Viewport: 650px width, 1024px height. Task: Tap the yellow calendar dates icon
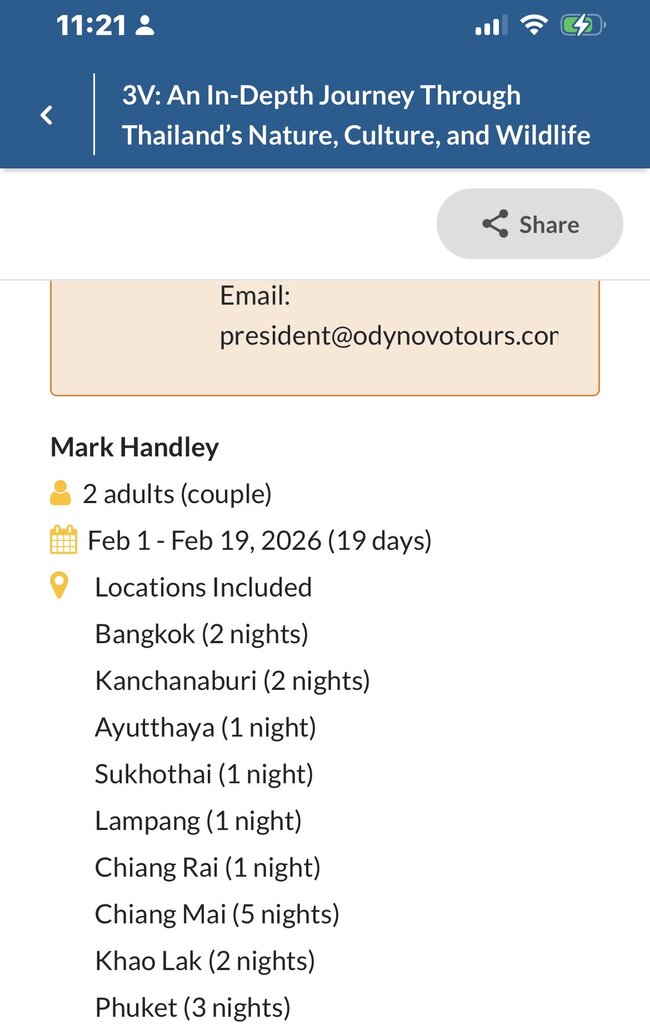click(x=62, y=541)
